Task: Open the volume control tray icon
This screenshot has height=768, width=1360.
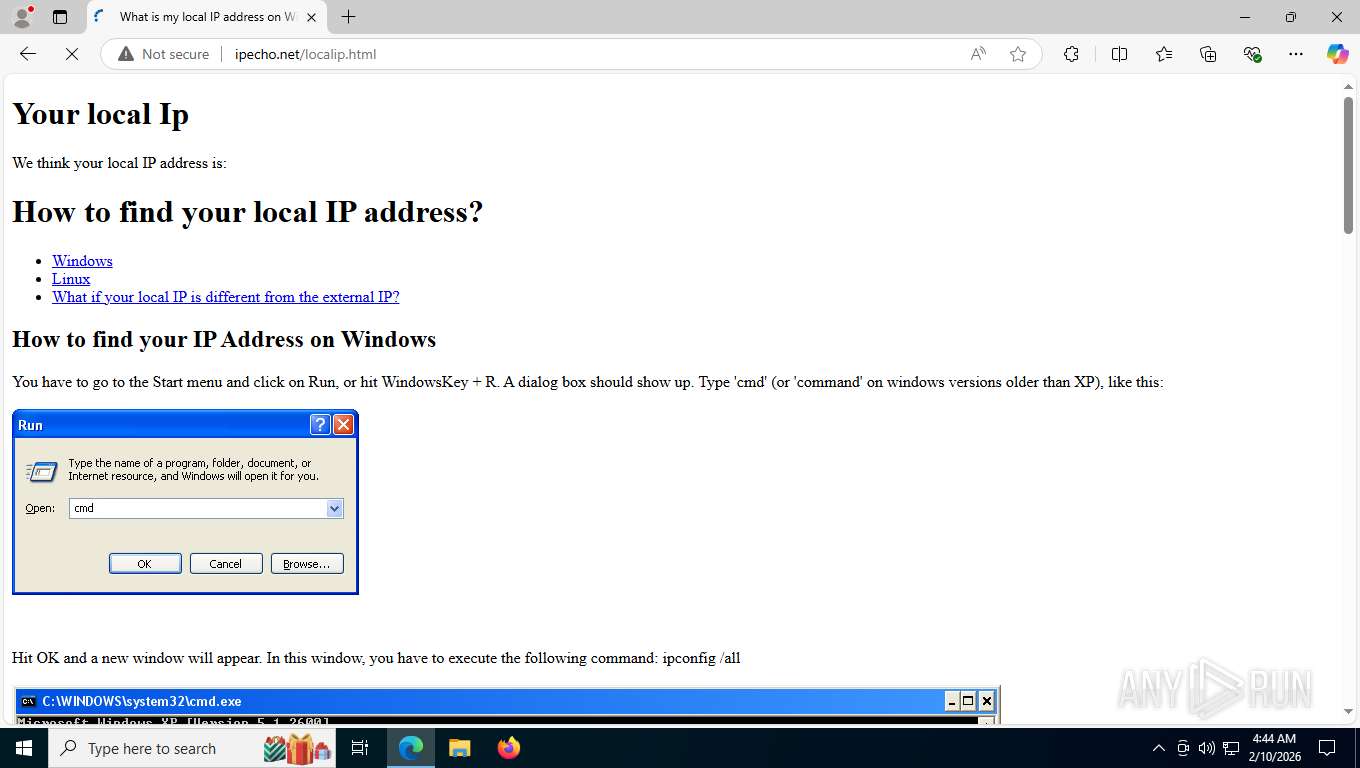Action: click(x=1207, y=748)
